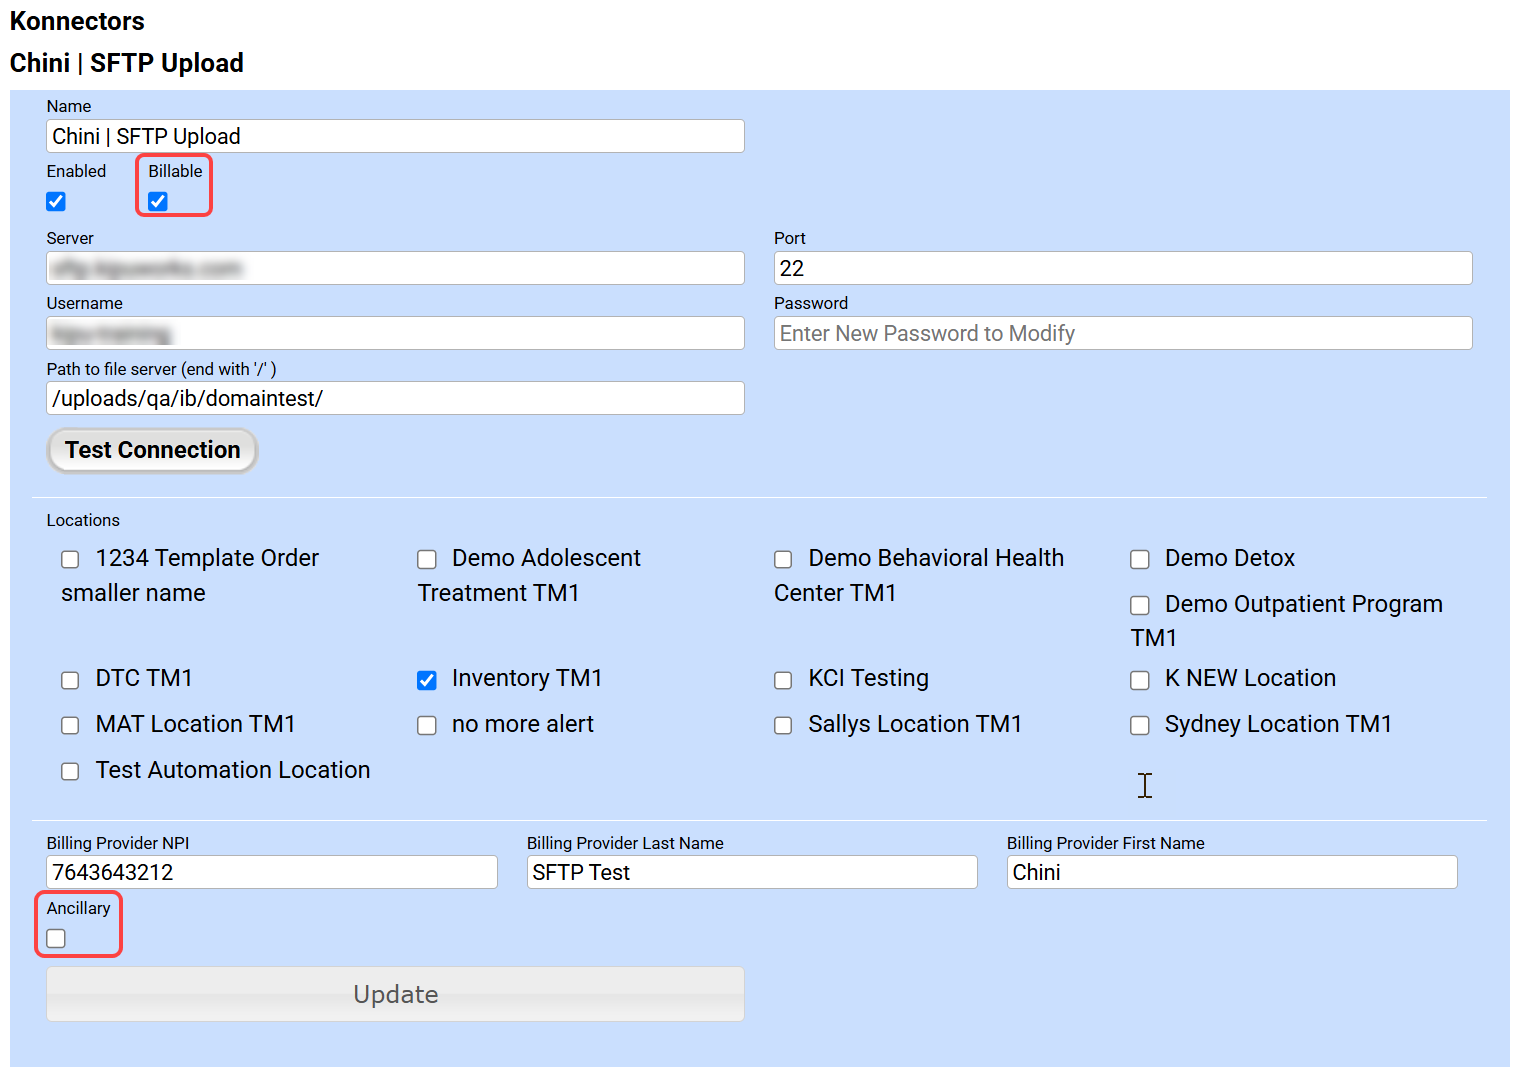The height and width of the screenshot is (1076, 1517).
Task: Select Sydney Location TM1 checkbox
Action: click(1139, 725)
